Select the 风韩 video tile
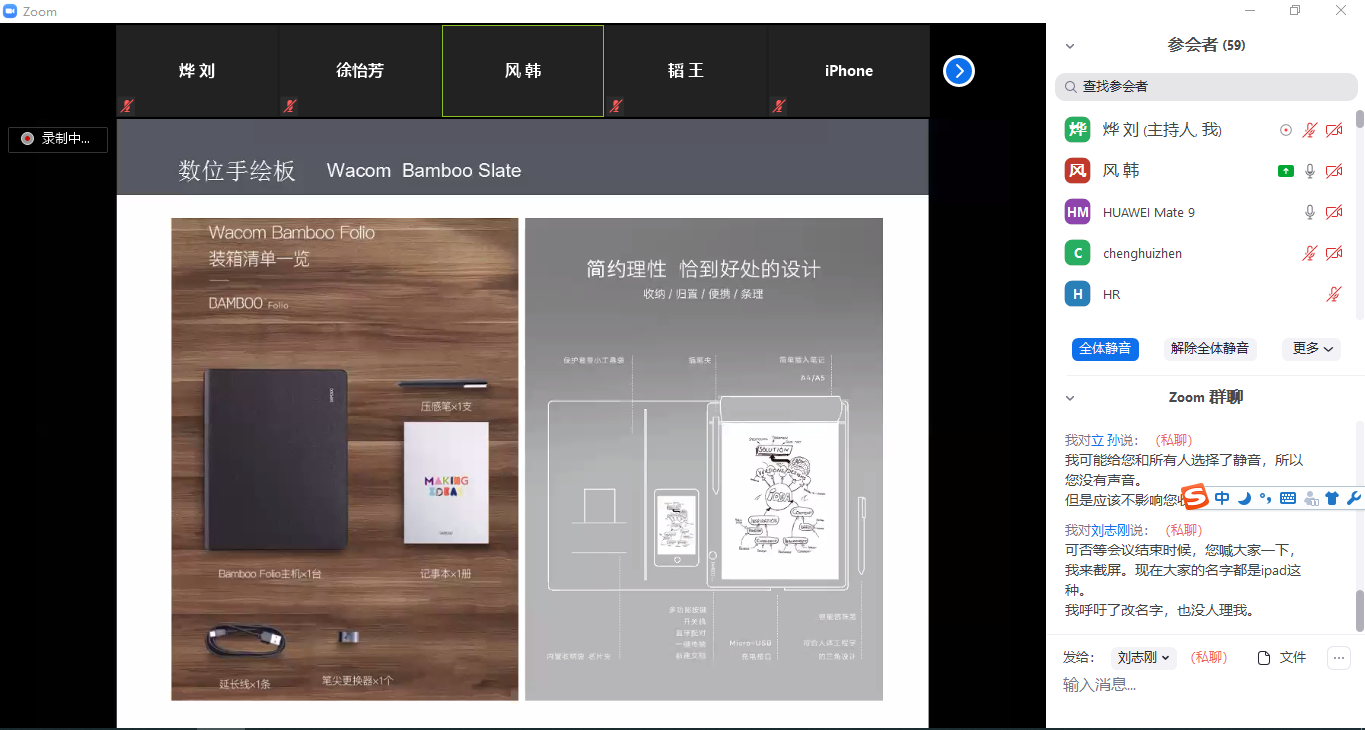Screen dimensions: 1365x730 tap(523, 71)
